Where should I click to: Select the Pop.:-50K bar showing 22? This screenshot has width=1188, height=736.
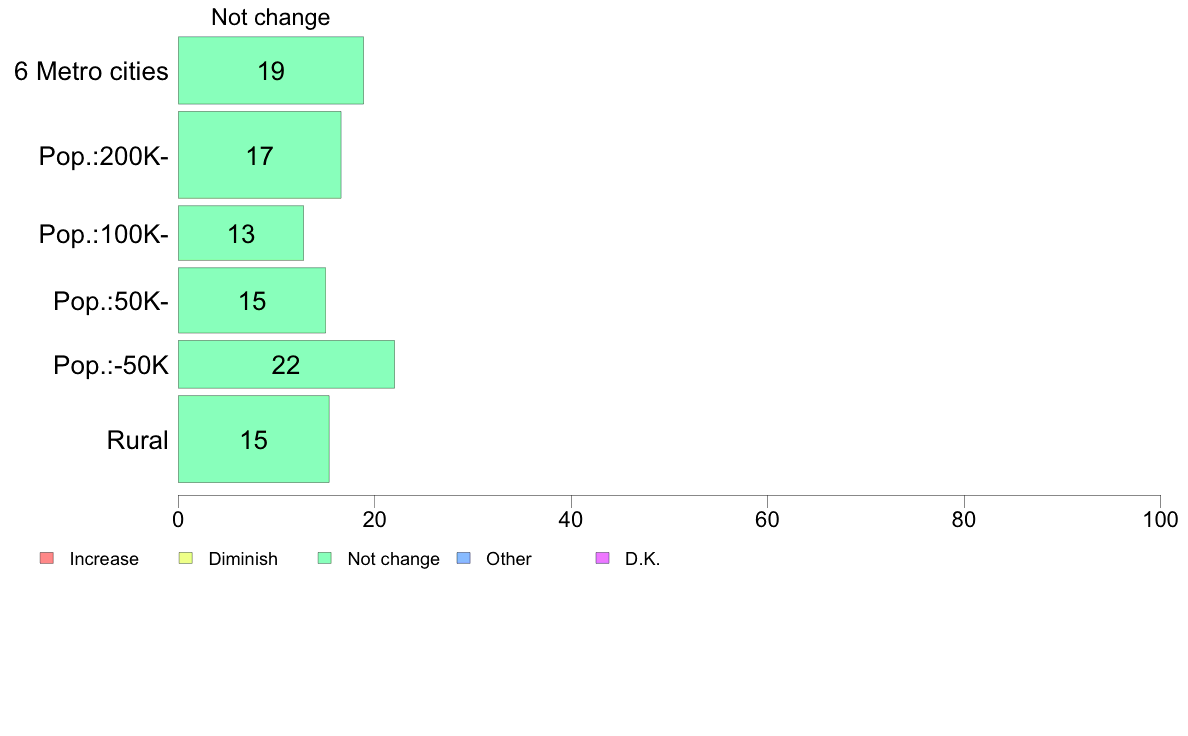pos(286,365)
